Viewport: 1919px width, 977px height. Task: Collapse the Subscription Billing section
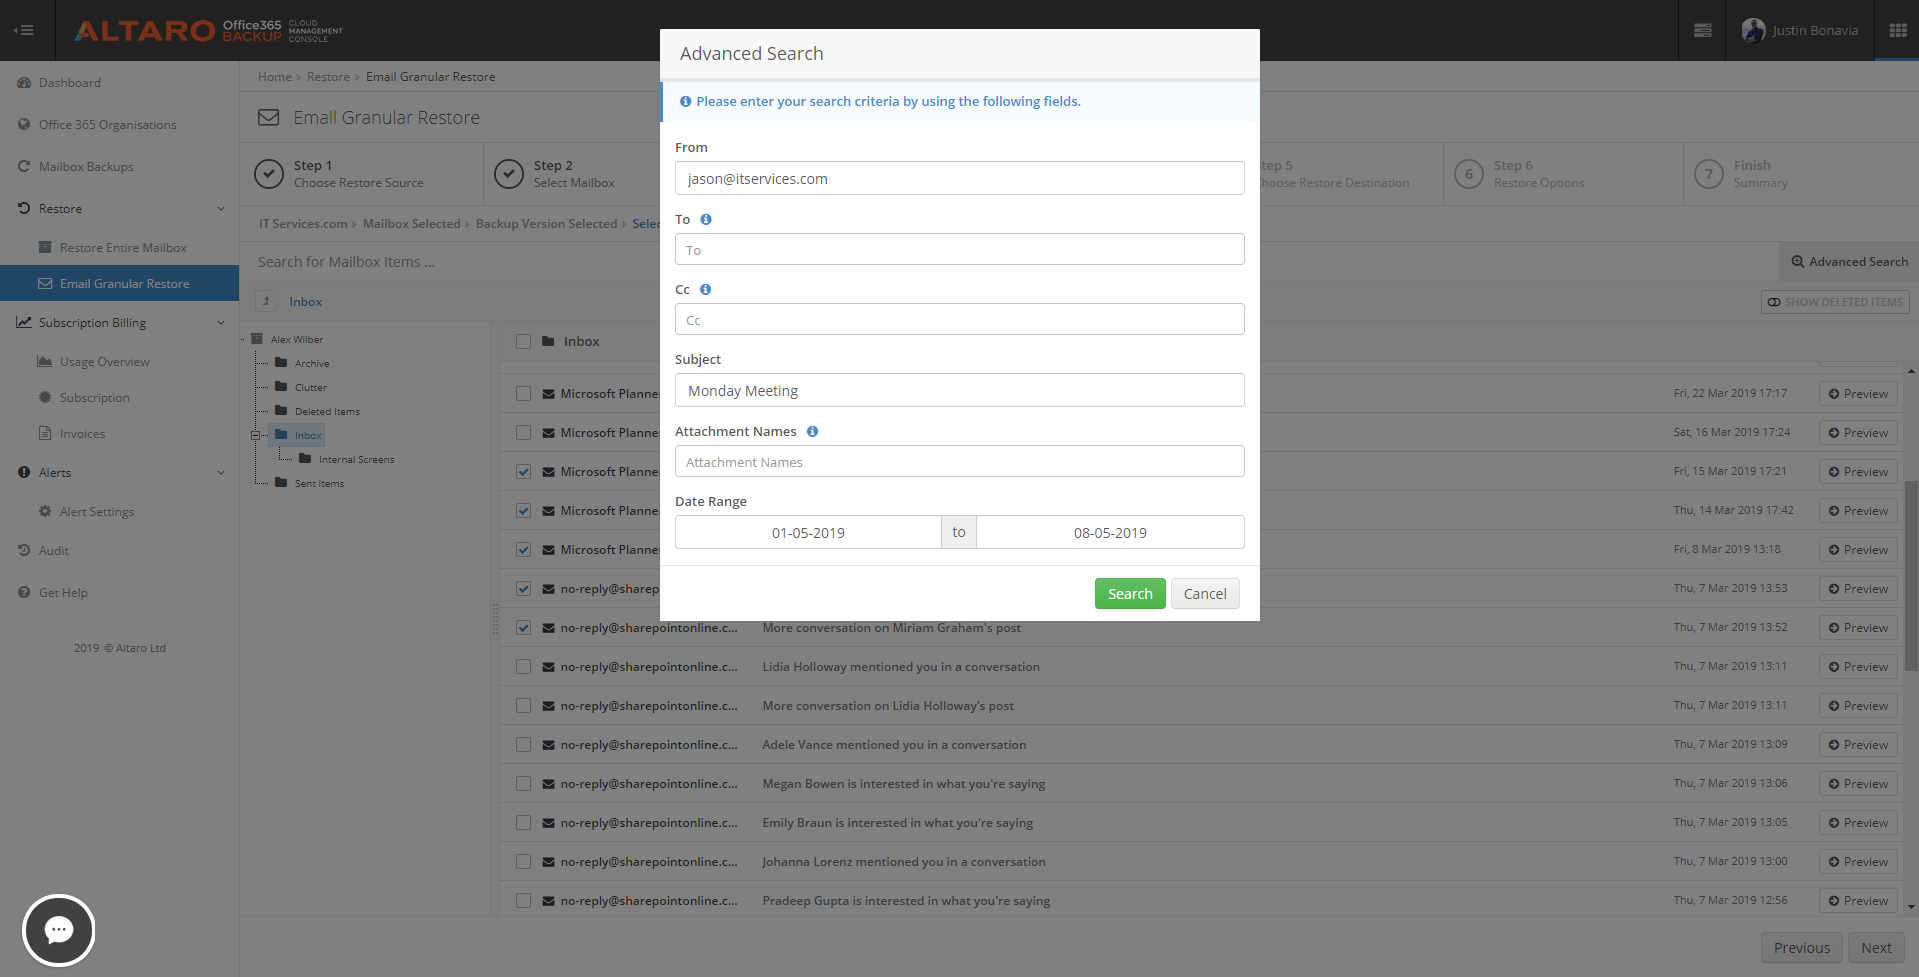pyautogui.click(x=220, y=322)
